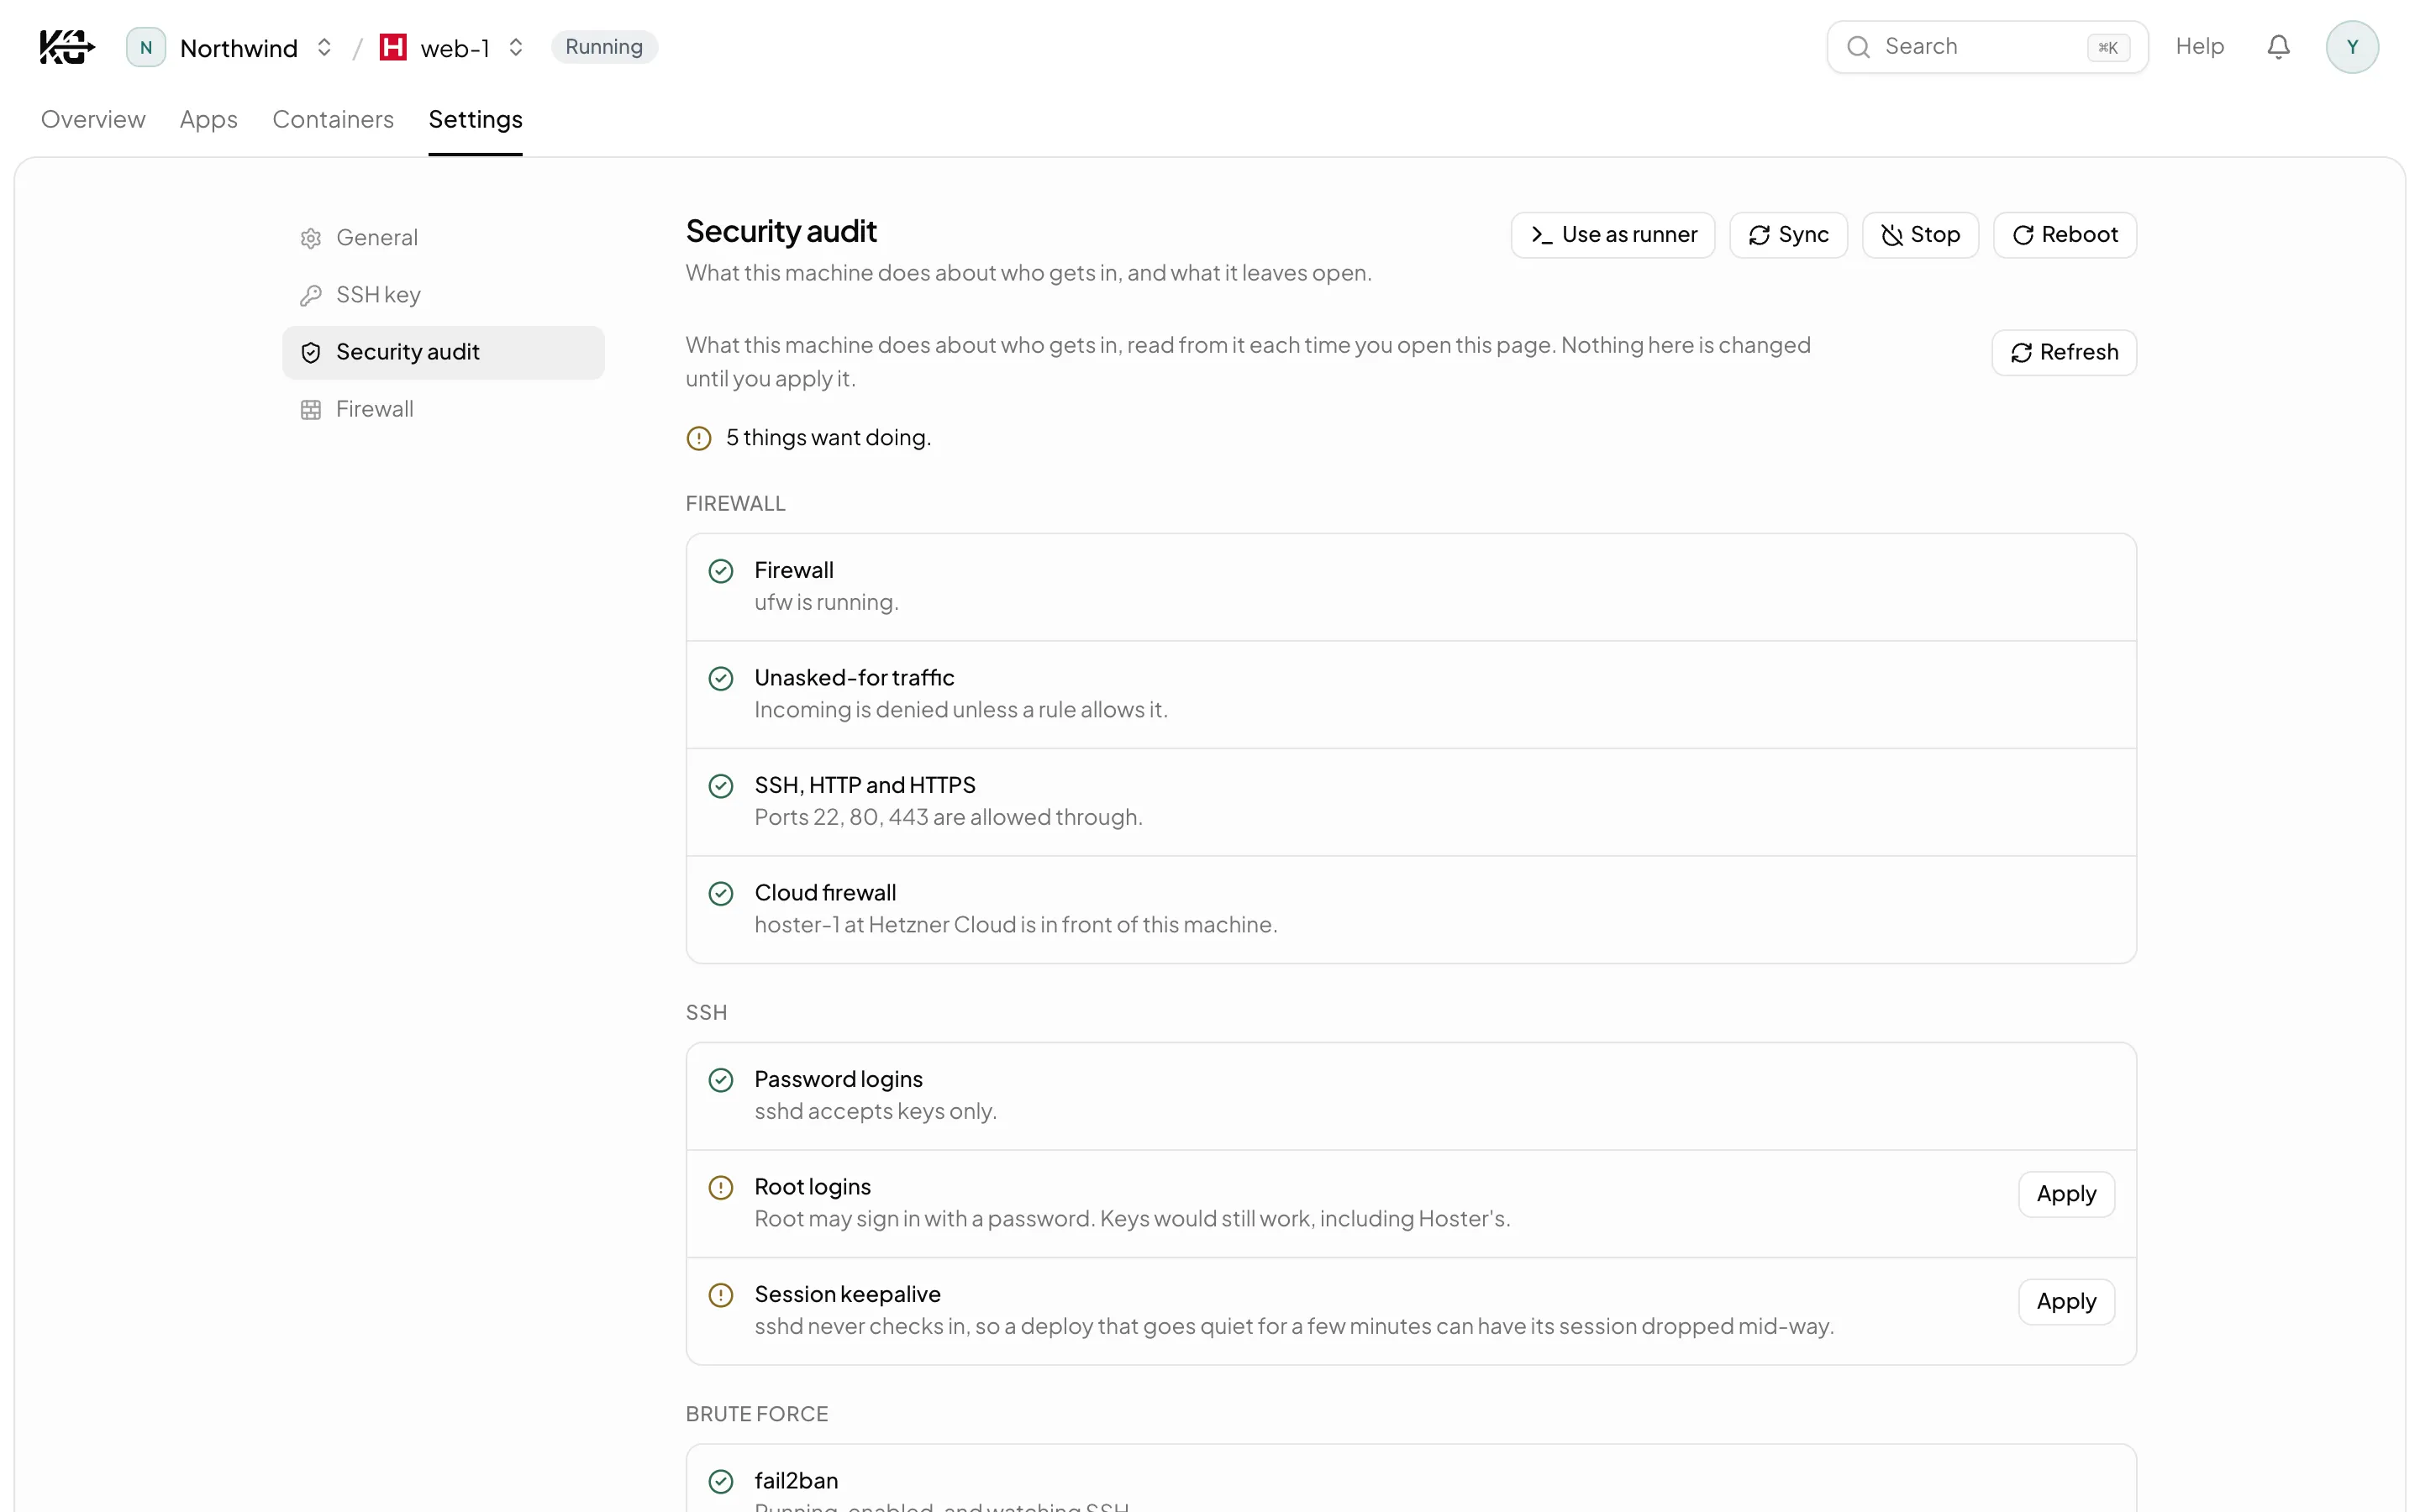Expand the Northwind workspace switcher chevron
Viewport: 2420px width, 1512px height.
click(x=324, y=47)
